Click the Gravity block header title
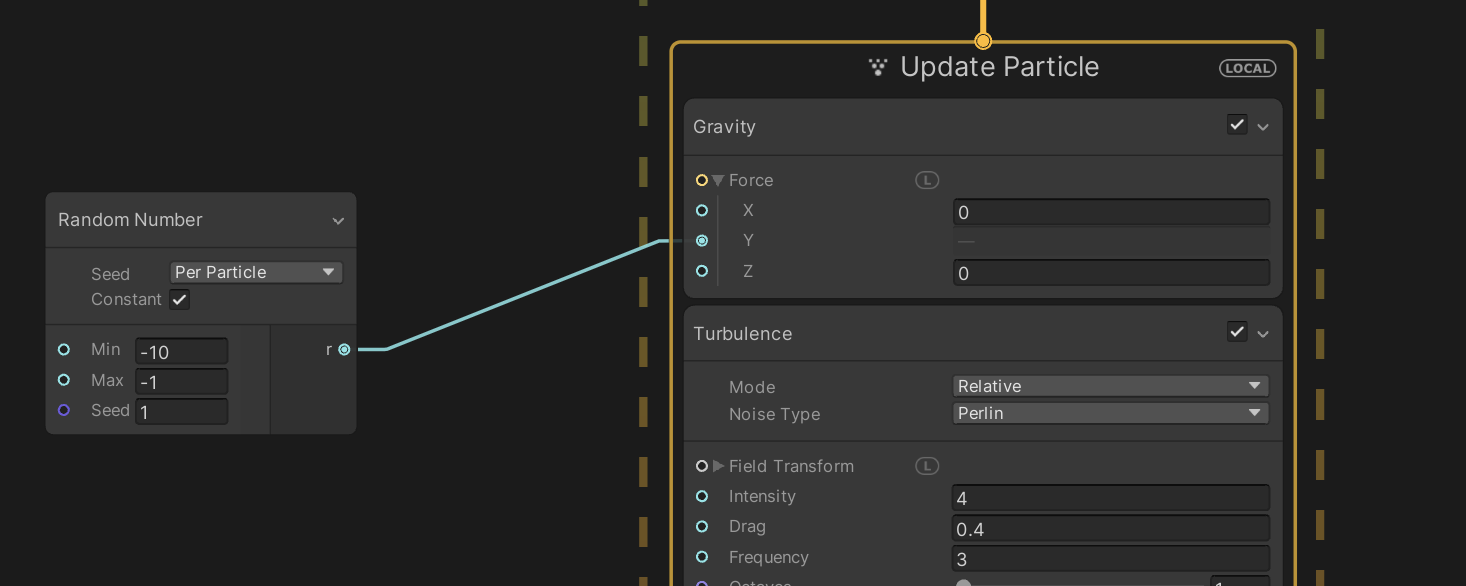Image resolution: width=1466 pixels, height=586 pixels. [725, 127]
